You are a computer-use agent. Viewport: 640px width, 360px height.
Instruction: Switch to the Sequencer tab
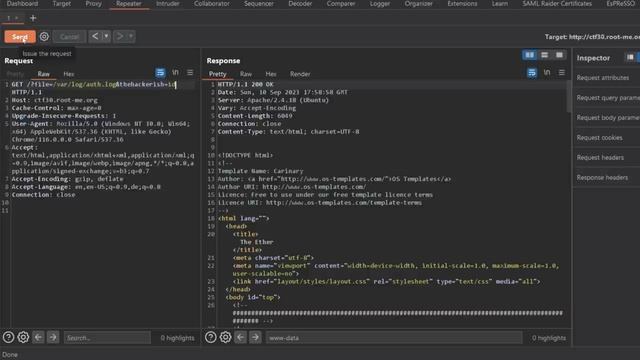pyautogui.click(x=259, y=4)
